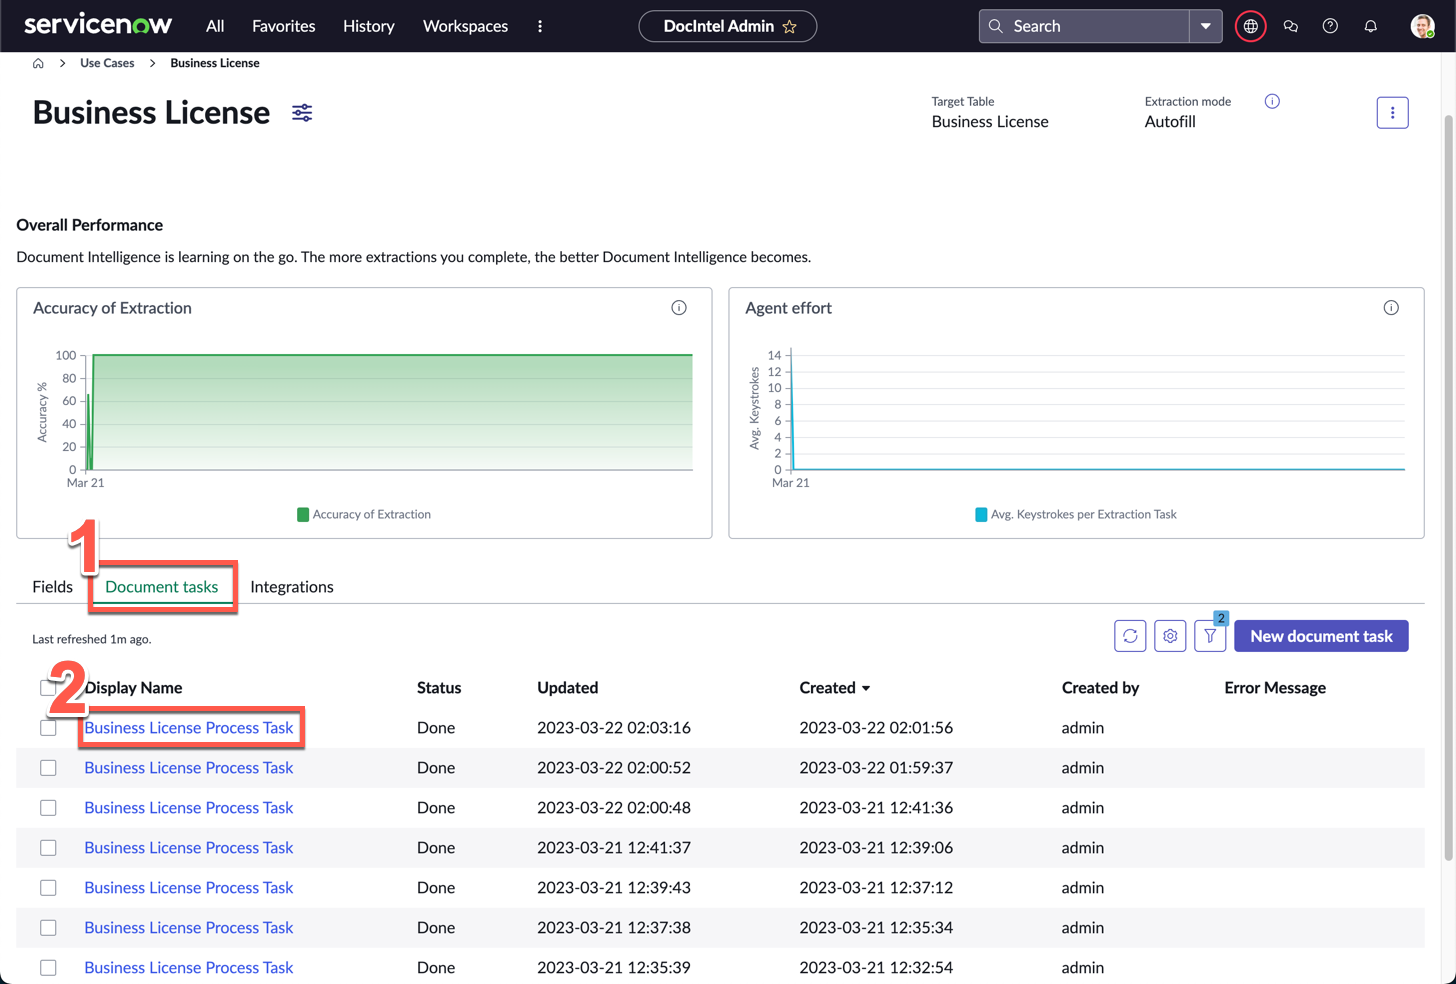Check the box for the first task row
The width and height of the screenshot is (1456, 984).
tap(48, 728)
